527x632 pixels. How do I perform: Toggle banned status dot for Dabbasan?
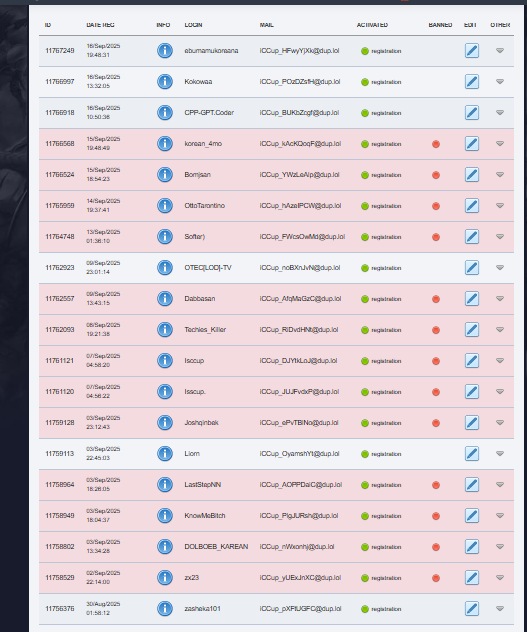coord(436,299)
